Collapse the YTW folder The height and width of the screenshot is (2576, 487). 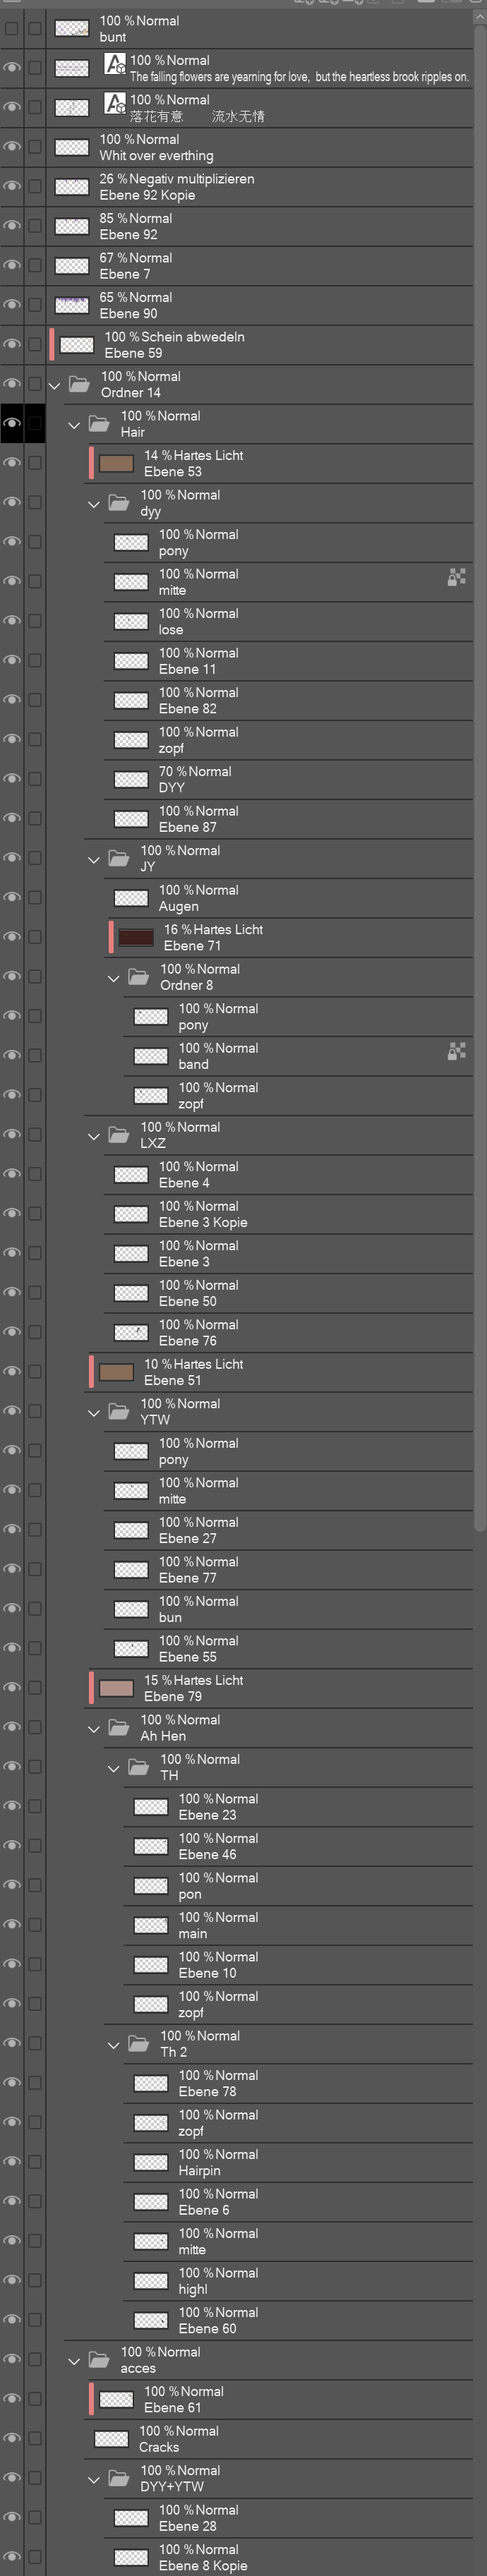tap(94, 1413)
